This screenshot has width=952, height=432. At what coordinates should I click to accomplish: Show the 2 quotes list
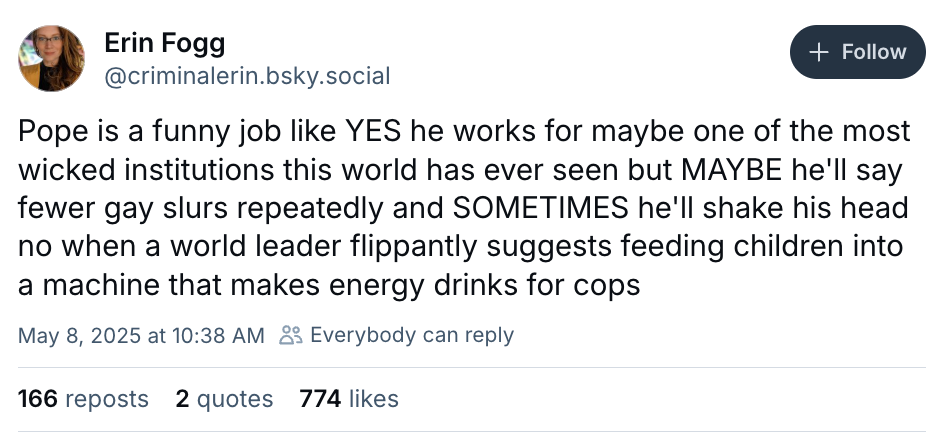[224, 399]
